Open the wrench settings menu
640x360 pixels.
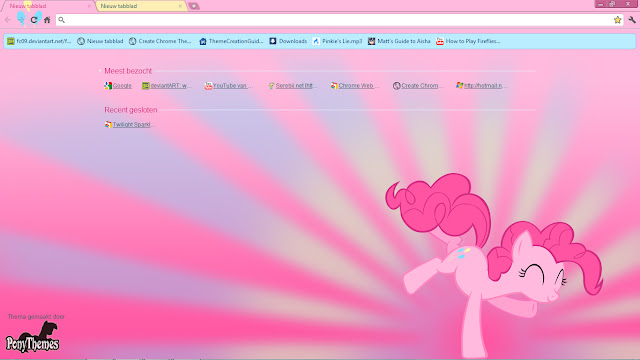pos(632,20)
